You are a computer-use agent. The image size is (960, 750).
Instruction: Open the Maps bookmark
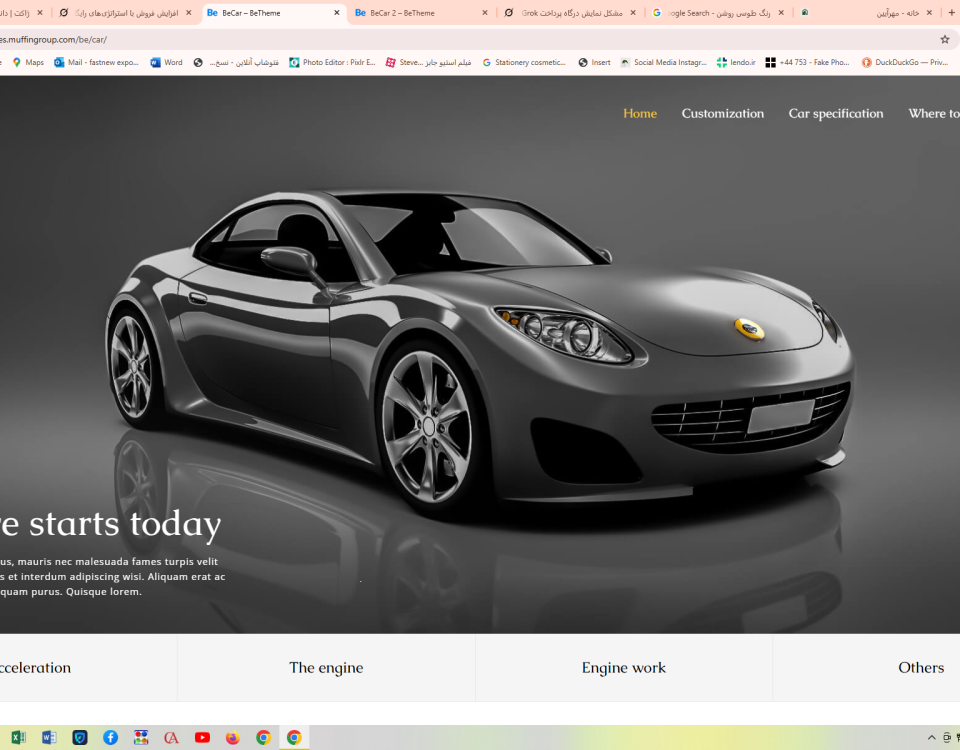point(28,62)
